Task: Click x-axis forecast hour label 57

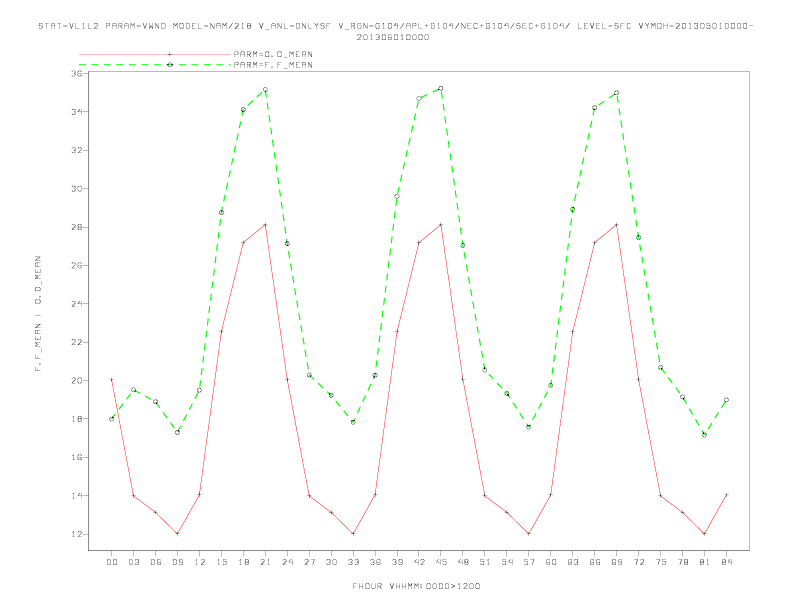Action: [x=529, y=562]
